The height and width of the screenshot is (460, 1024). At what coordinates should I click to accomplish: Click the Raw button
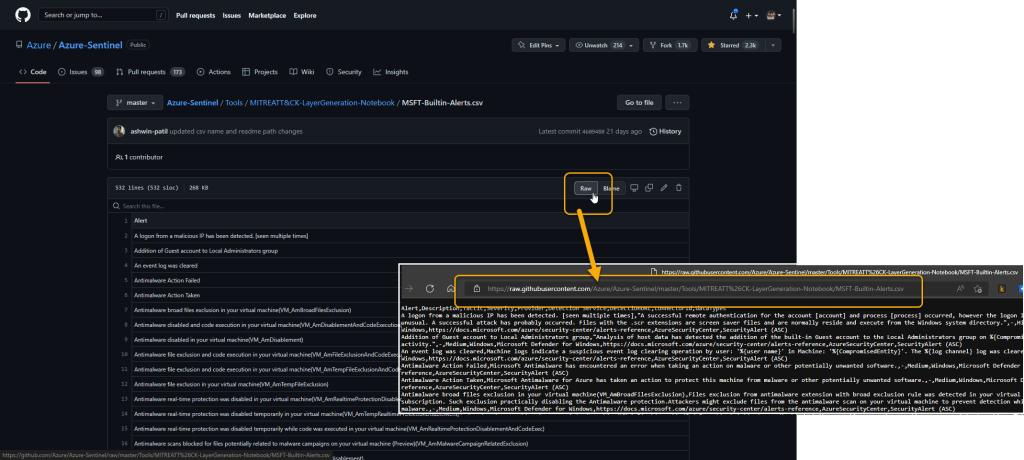586,188
